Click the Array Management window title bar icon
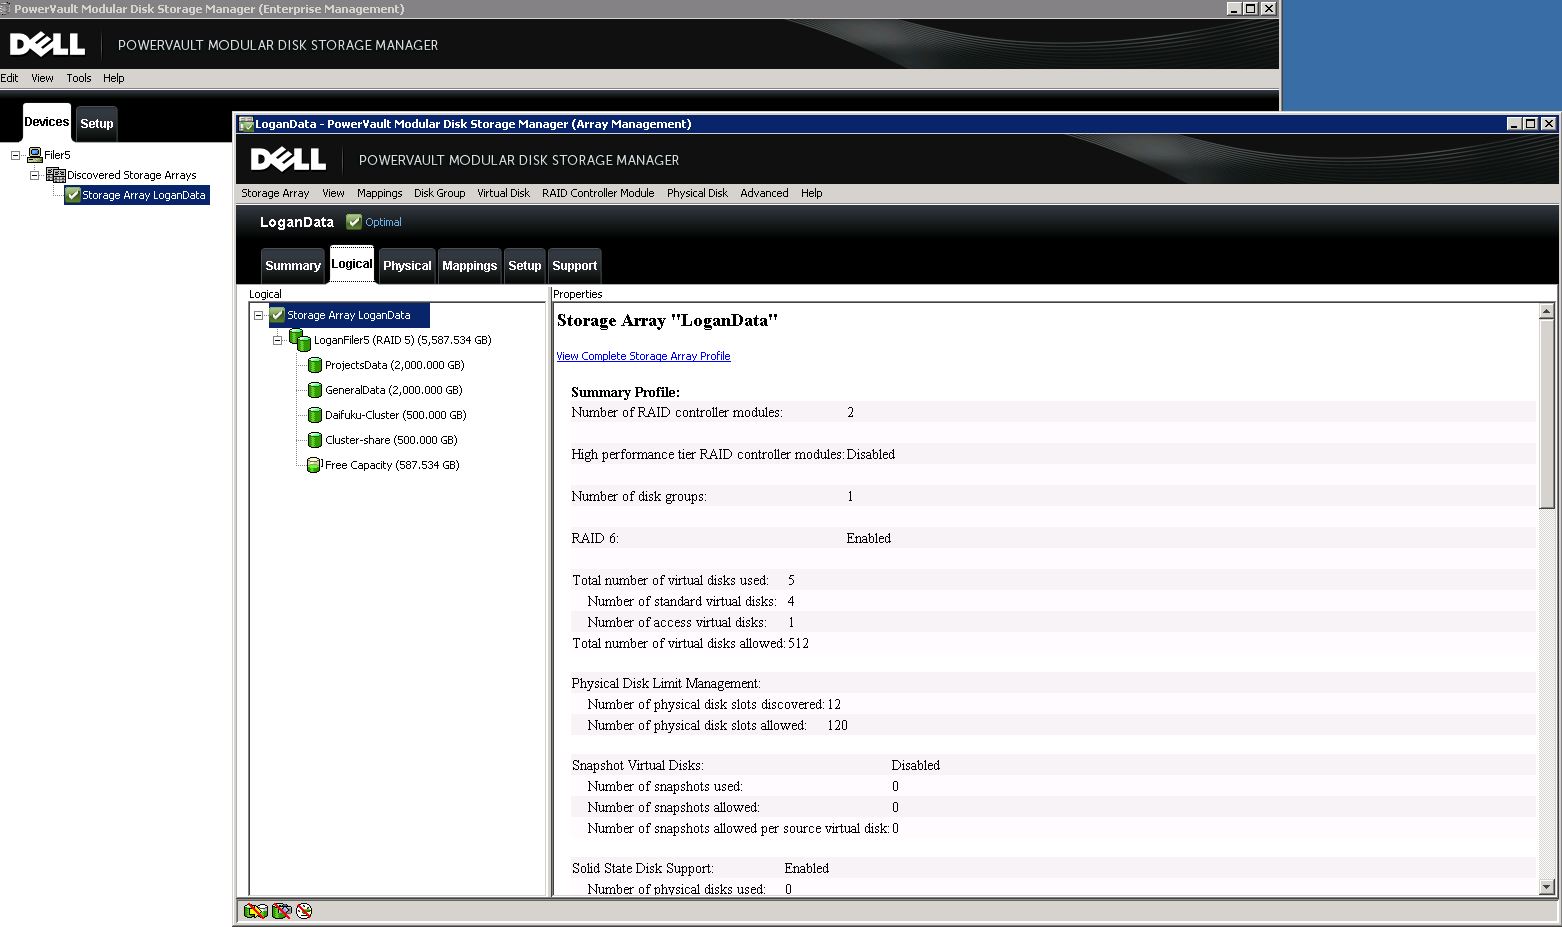Image resolution: width=1562 pixels, height=927 pixels. (246, 124)
